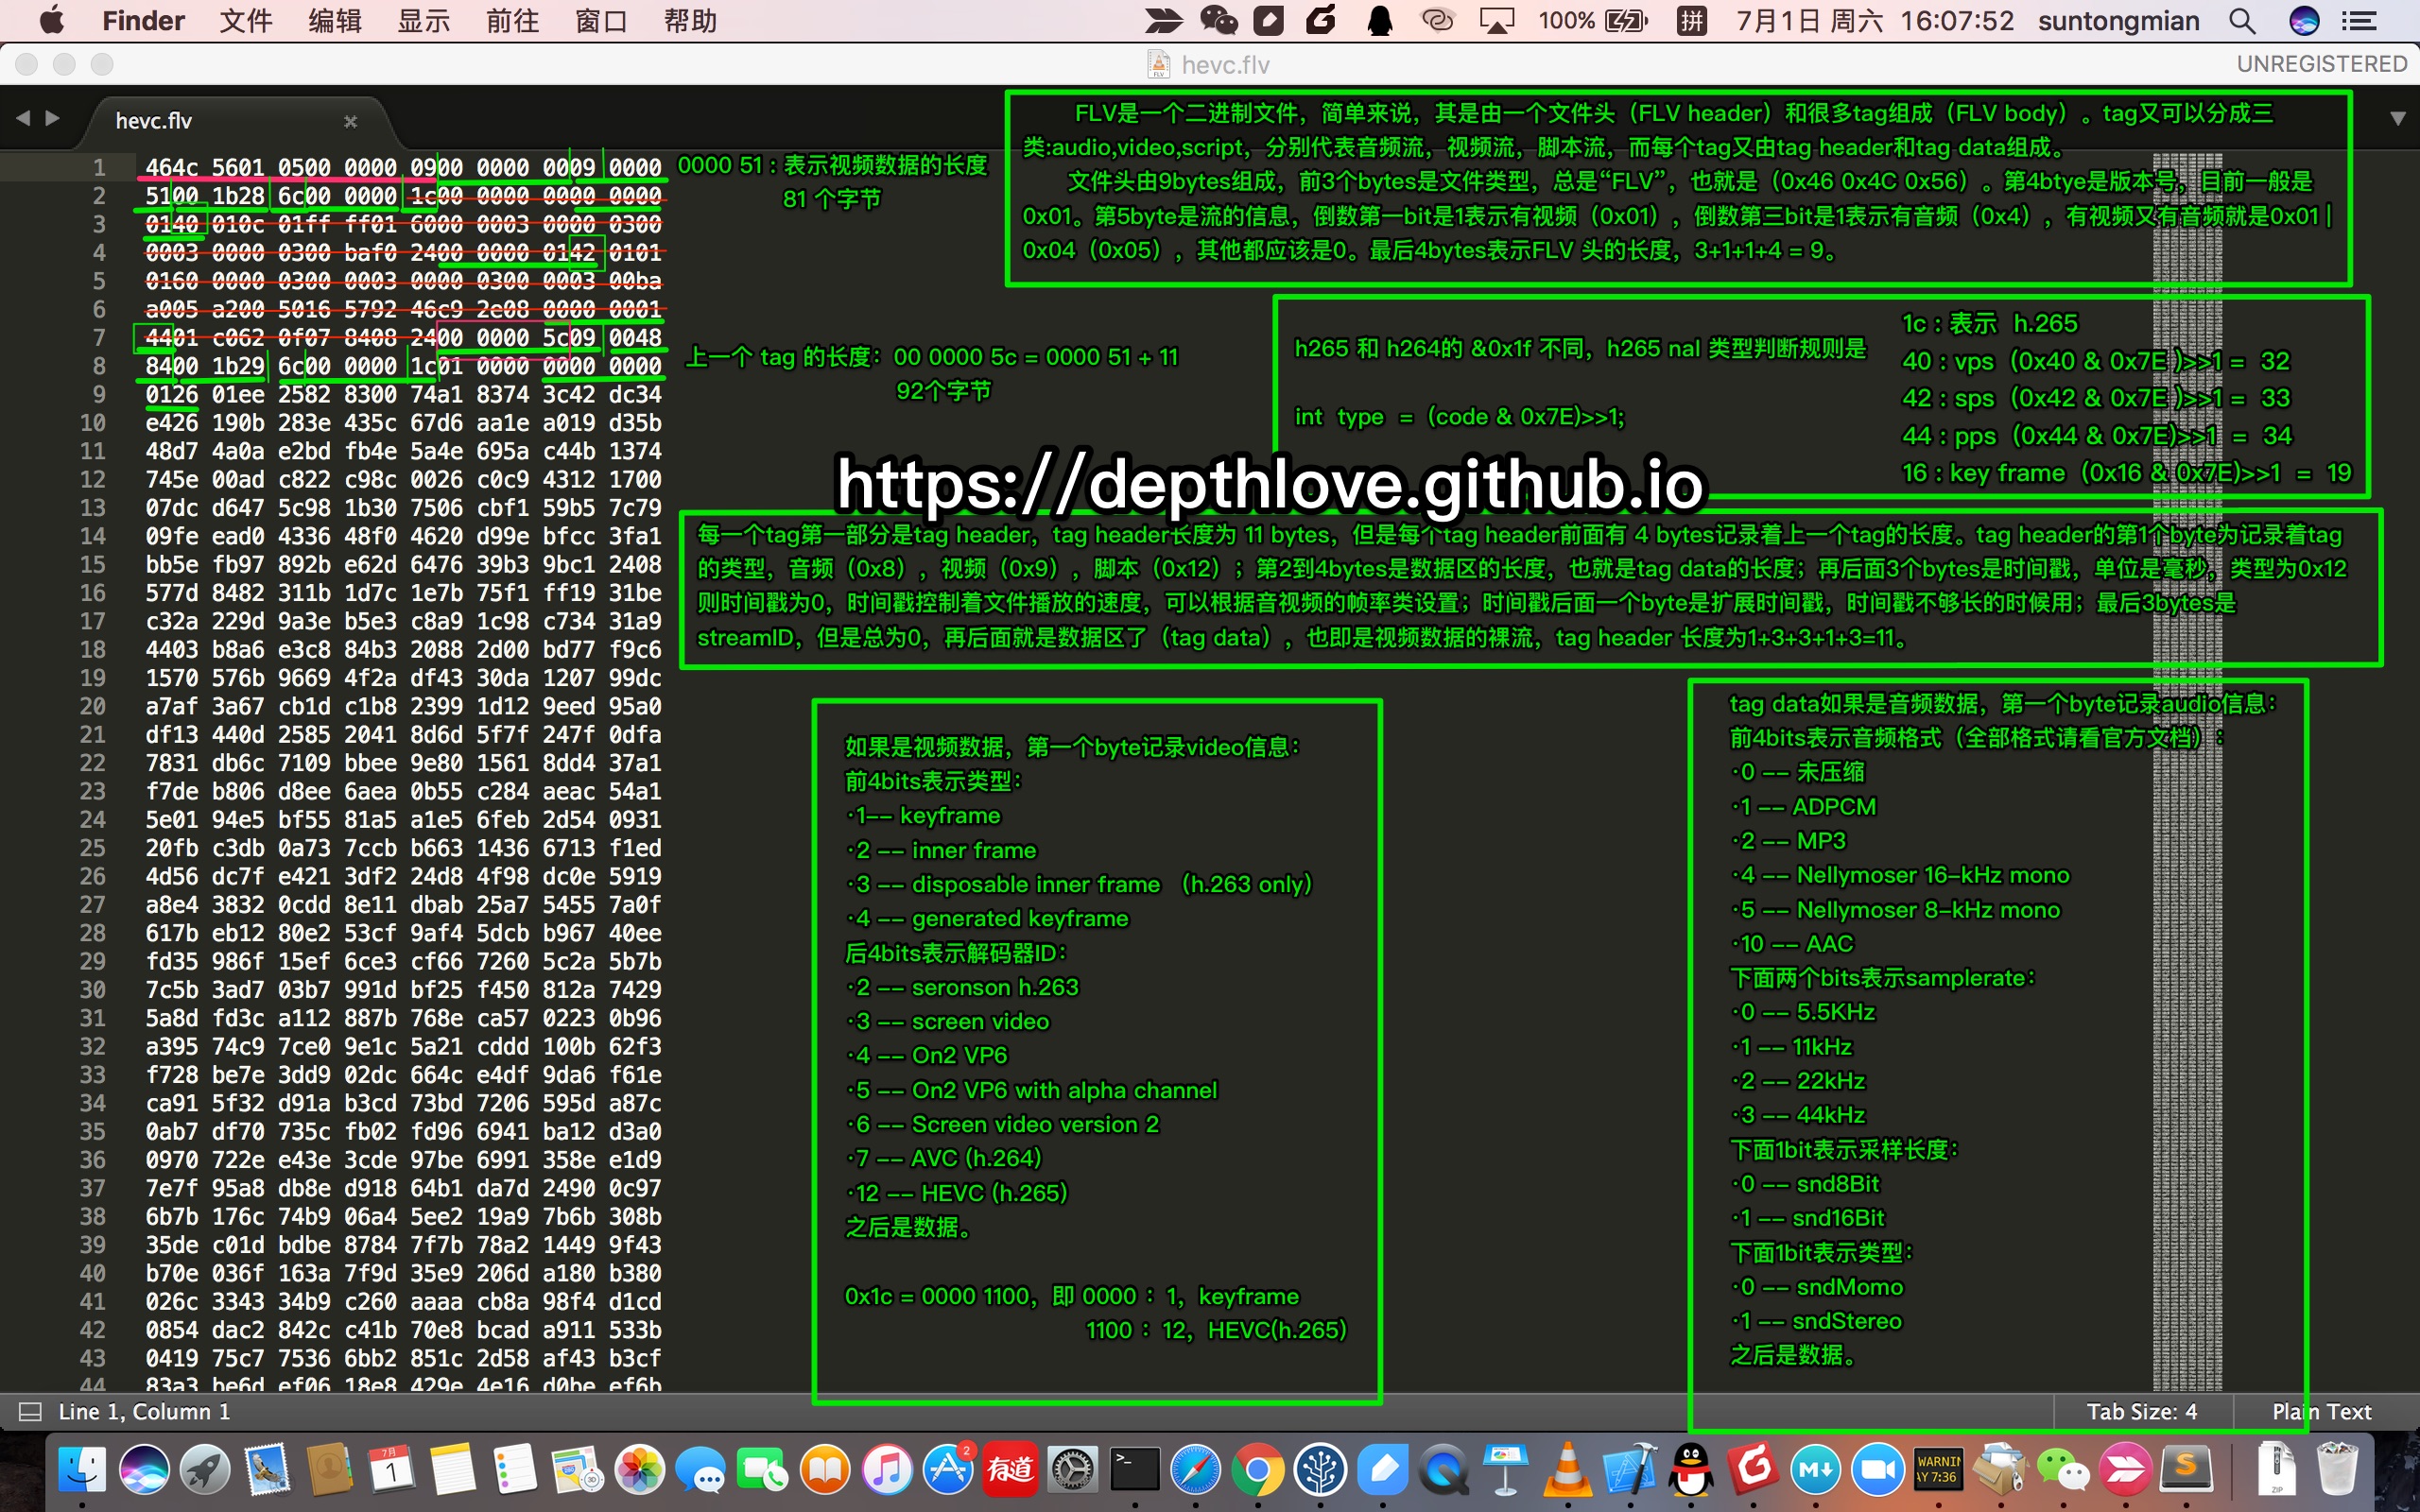The height and width of the screenshot is (1512, 2420).
Task: Open Terminal from the Dock
Action: (x=1135, y=1469)
